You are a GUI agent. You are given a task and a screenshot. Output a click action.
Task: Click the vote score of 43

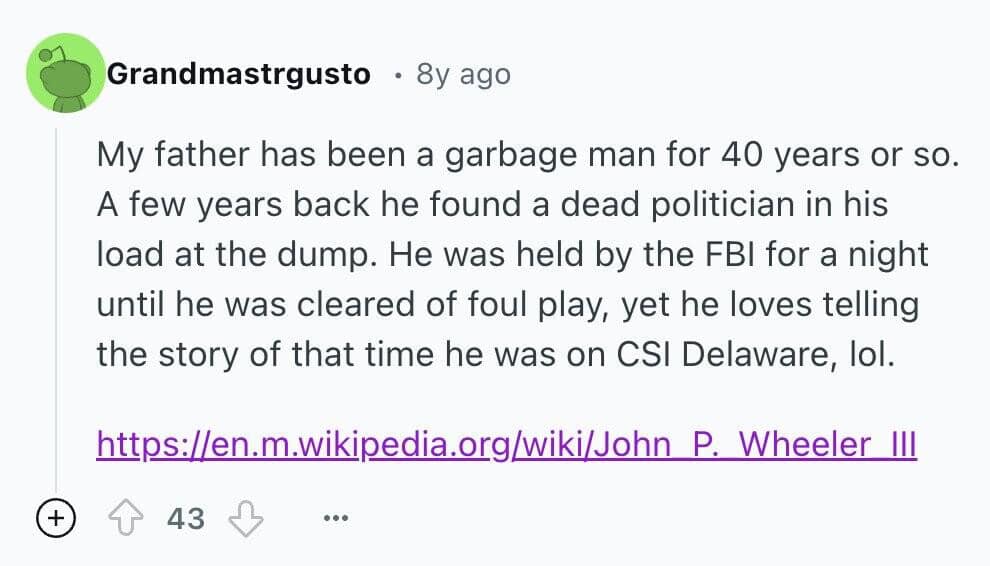point(185,518)
